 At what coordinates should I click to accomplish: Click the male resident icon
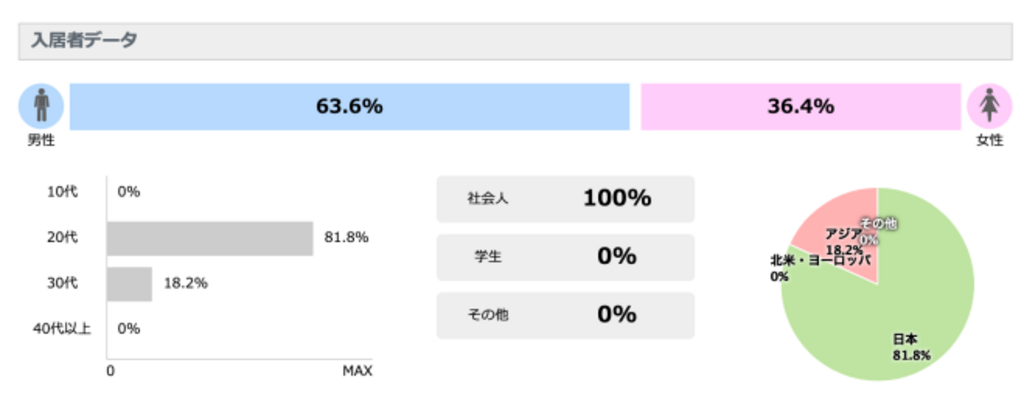coord(41,105)
